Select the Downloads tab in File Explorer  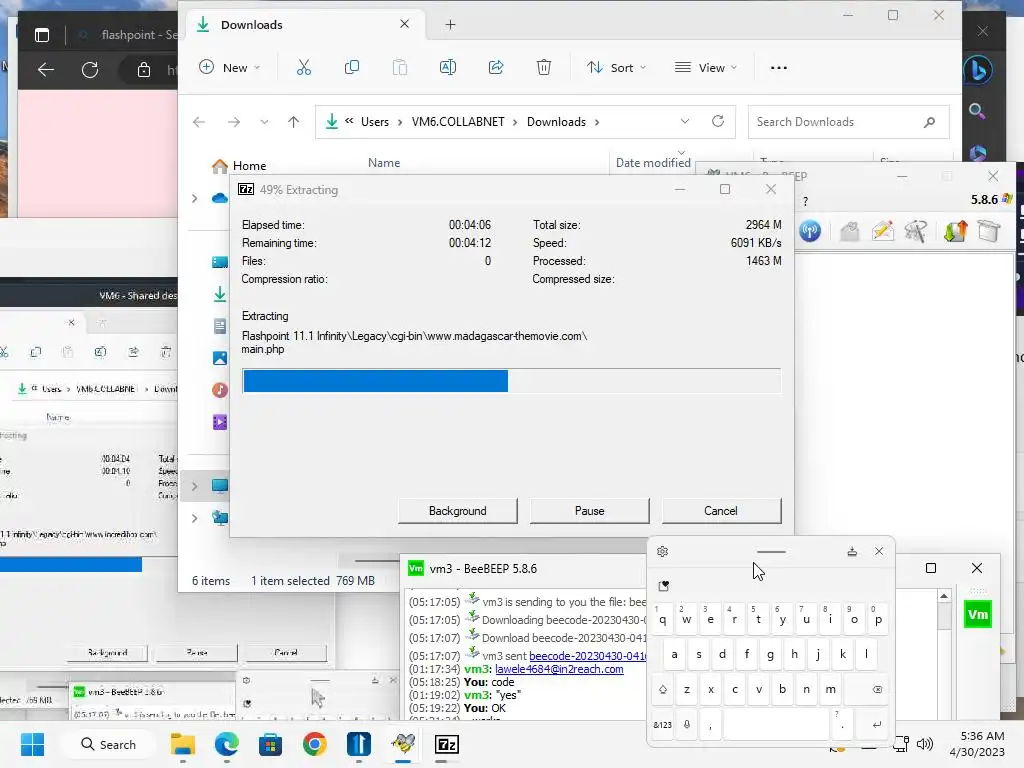[304, 25]
